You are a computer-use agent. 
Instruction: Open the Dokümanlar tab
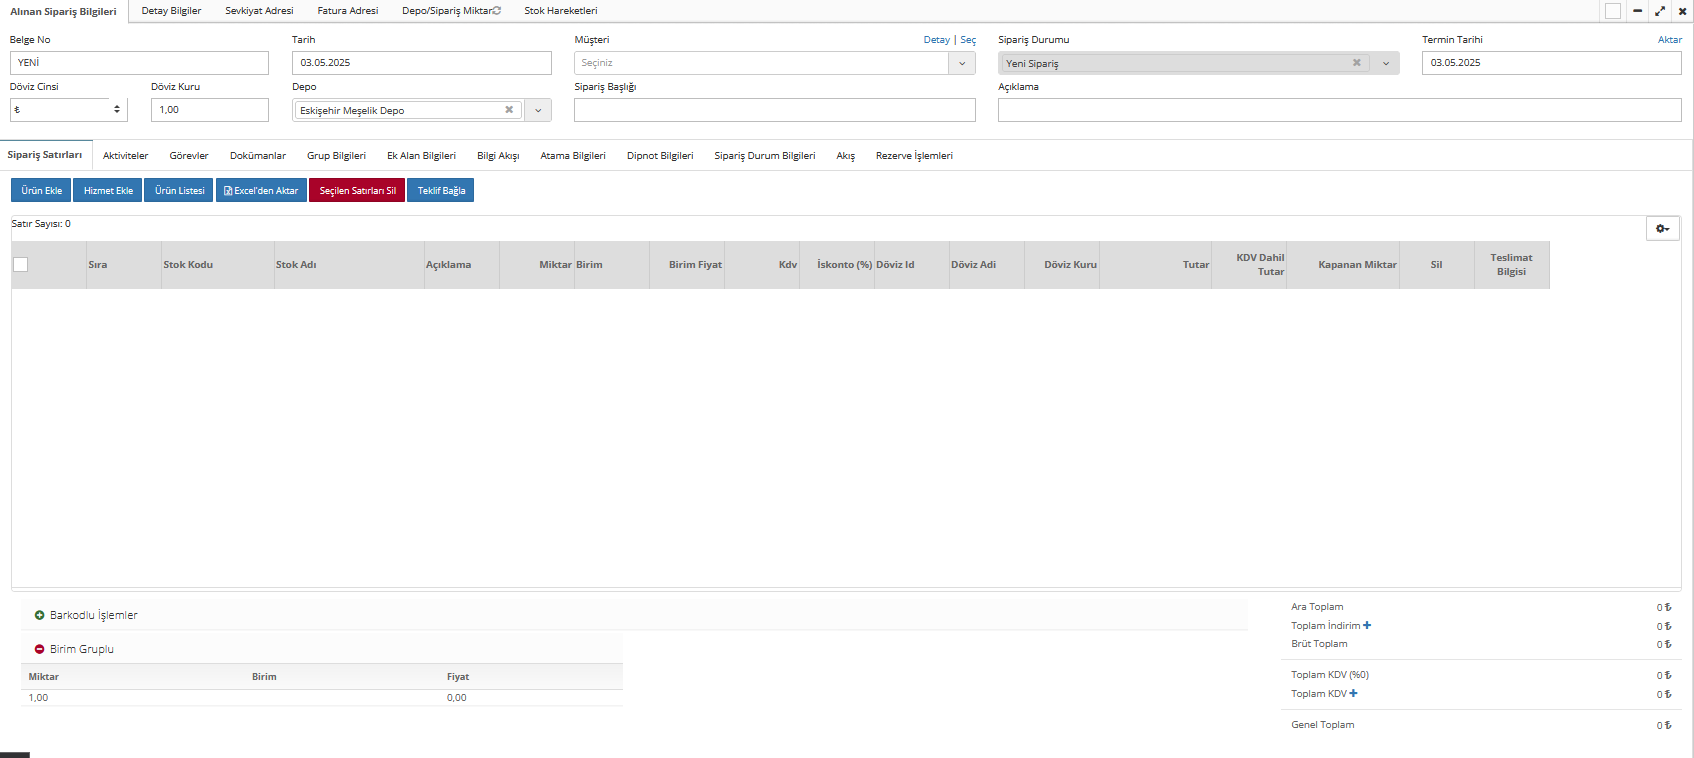click(258, 156)
